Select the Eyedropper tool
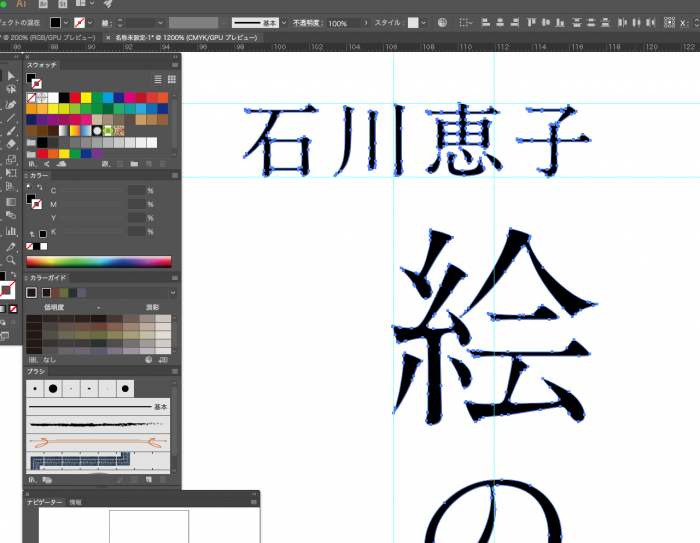 (x=11, y=246)
